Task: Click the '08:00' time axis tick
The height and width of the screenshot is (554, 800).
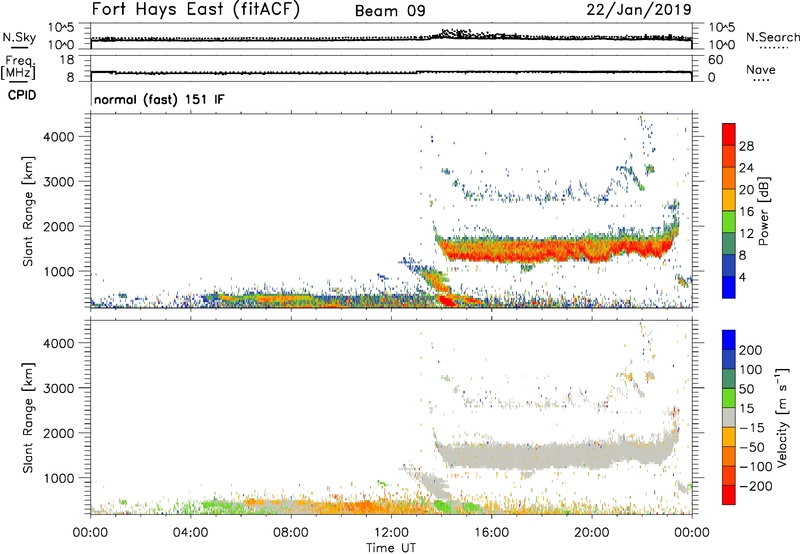Action: 291,533
